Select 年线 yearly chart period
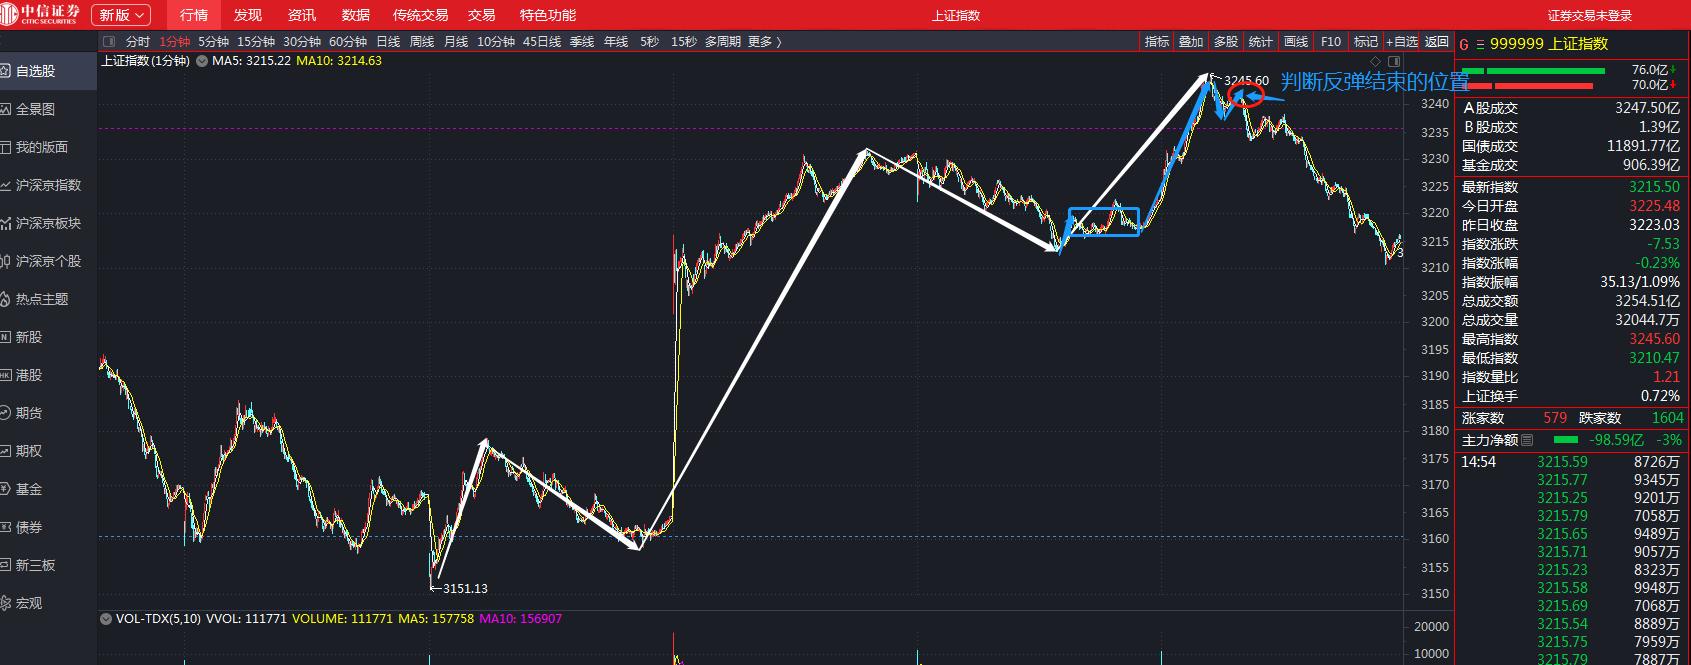1691x665 pixels. pyautogui.click(x=616, y=41)
